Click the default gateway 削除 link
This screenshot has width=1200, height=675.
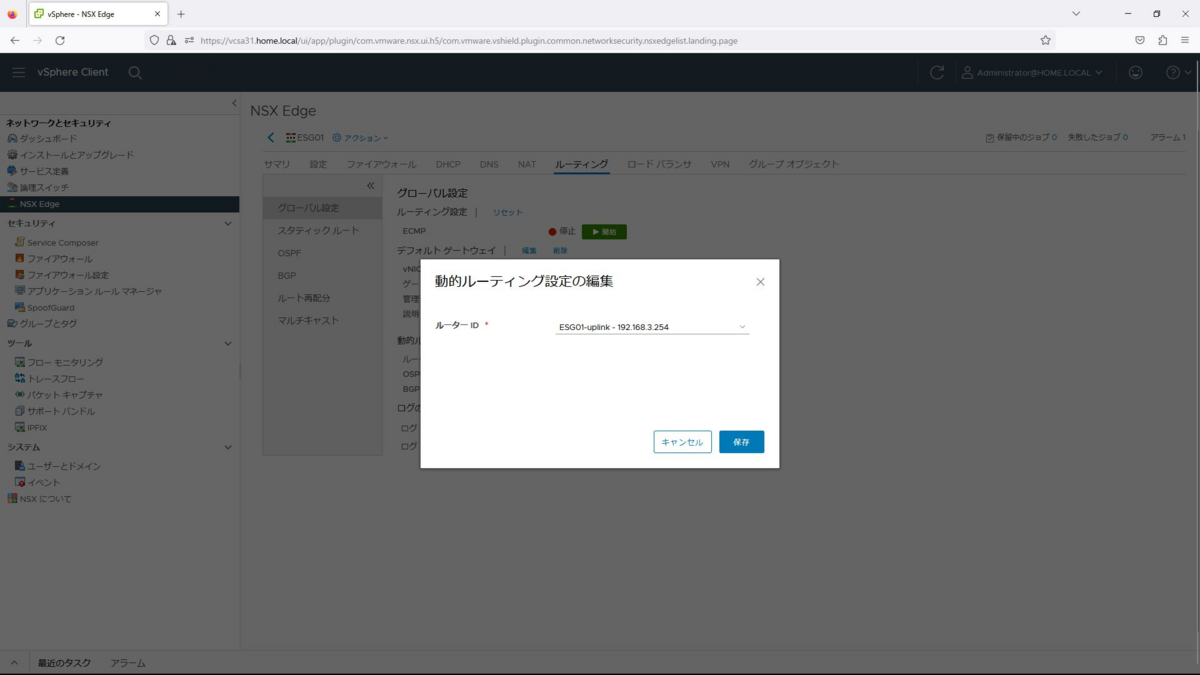point(560,251)
